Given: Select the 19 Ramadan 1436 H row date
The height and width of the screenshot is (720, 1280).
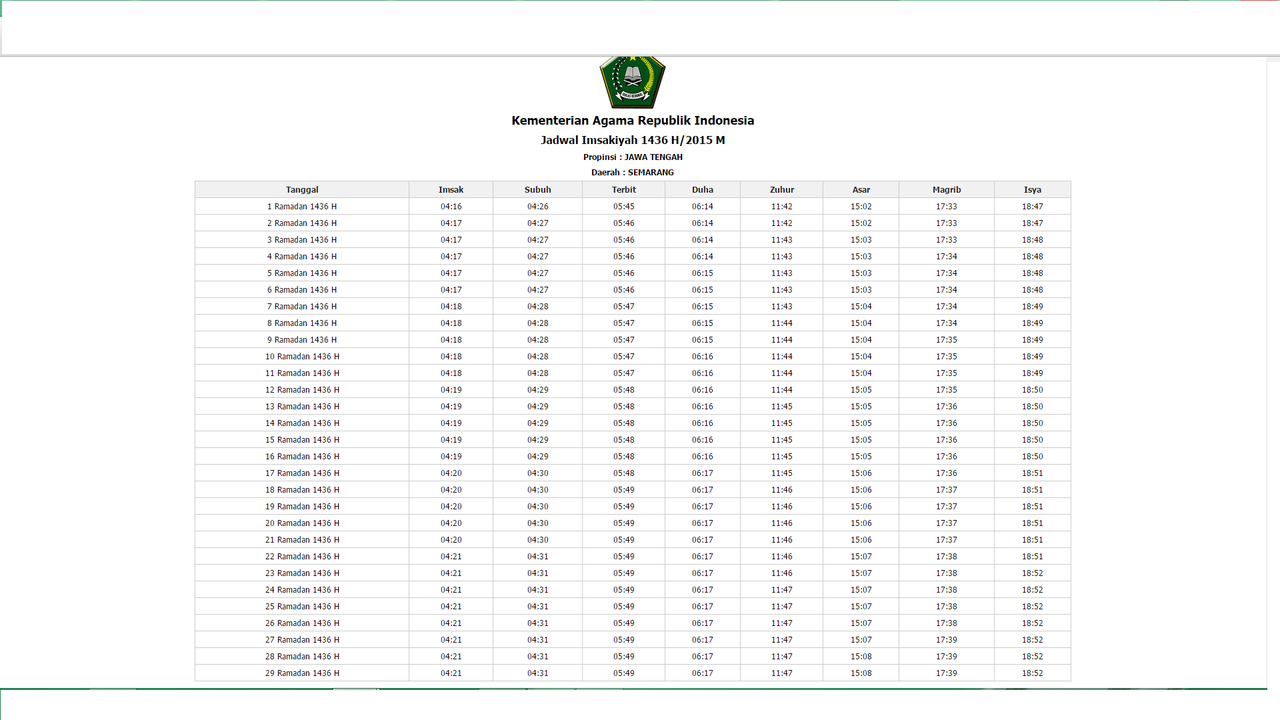Looking at the screenshot, I should (x=302, y=507).
